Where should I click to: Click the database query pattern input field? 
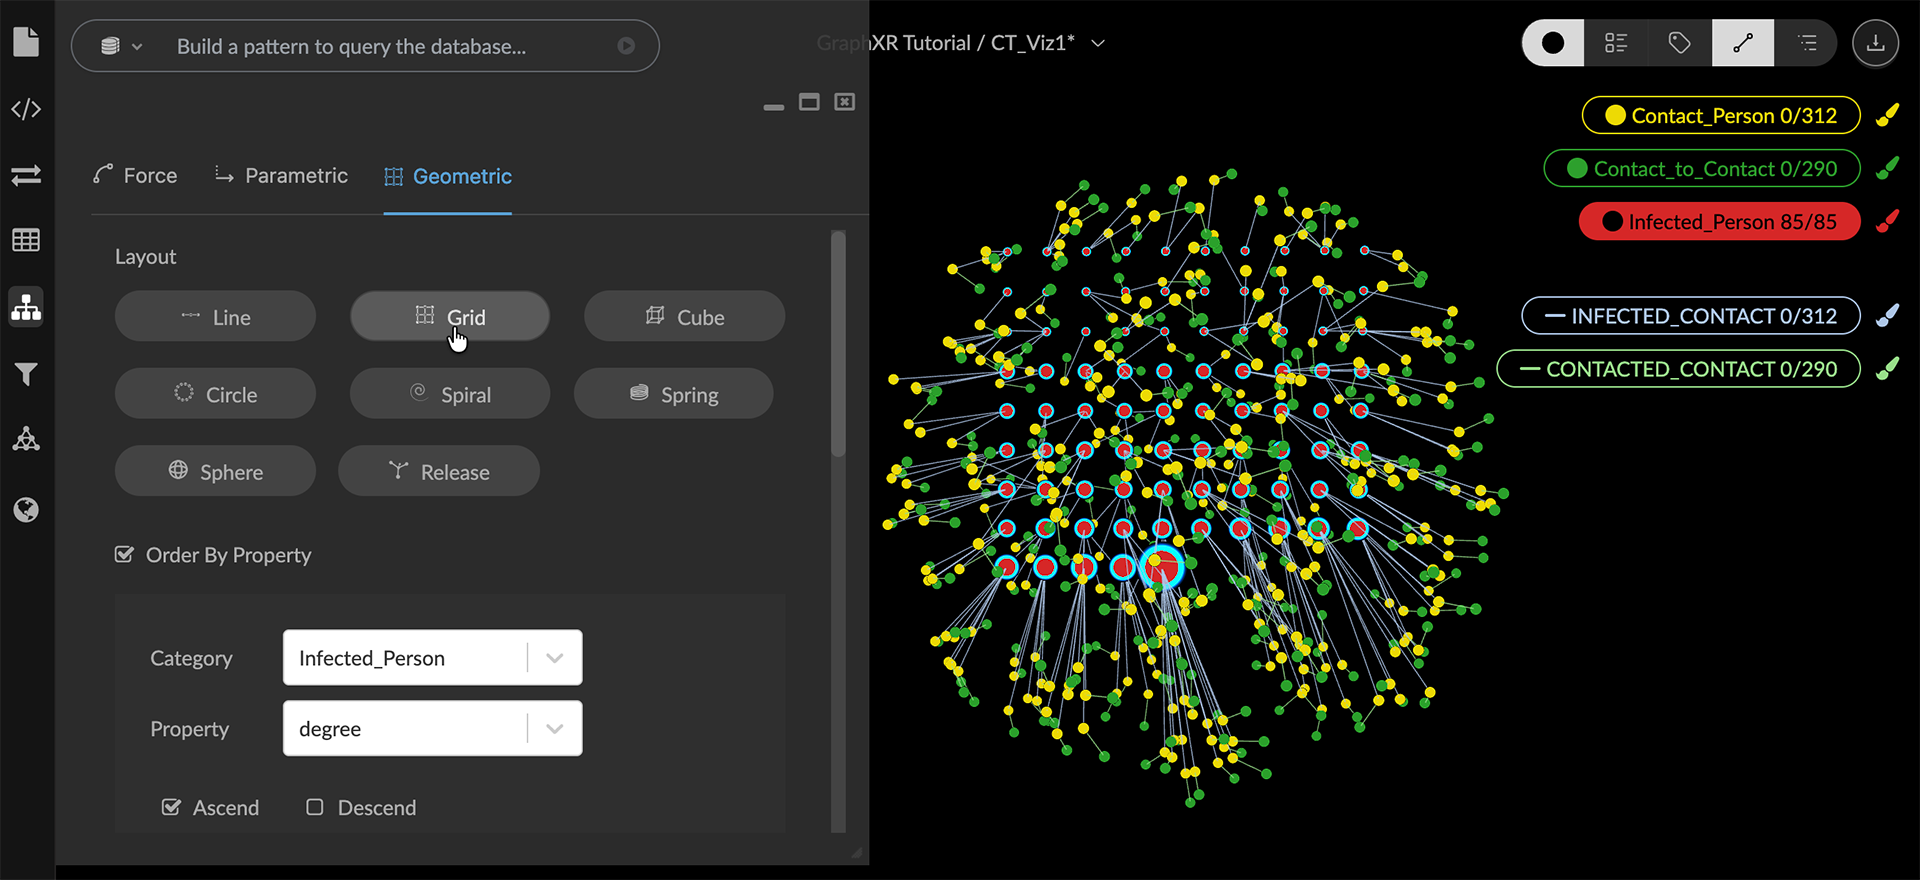(x=380, y=46)
